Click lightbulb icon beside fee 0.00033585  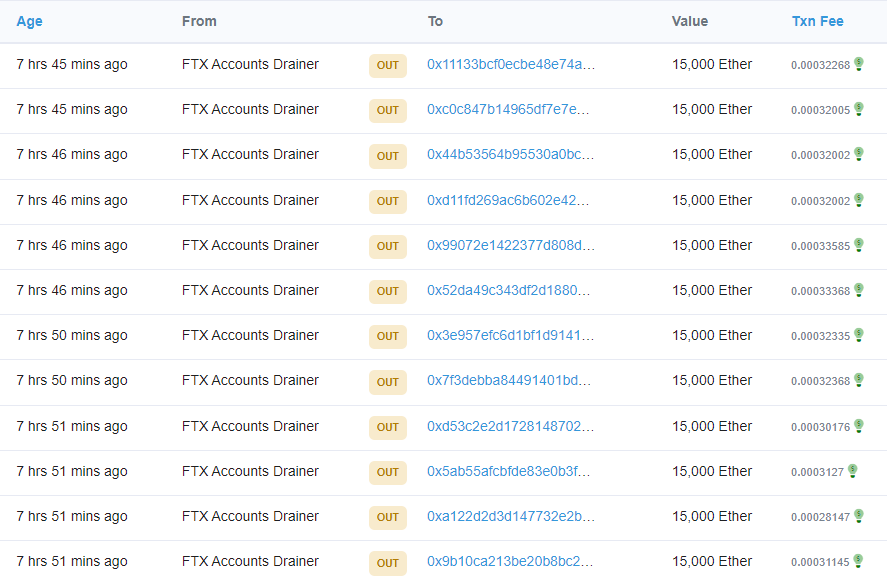pyautogui.click(x=858, y=245)
